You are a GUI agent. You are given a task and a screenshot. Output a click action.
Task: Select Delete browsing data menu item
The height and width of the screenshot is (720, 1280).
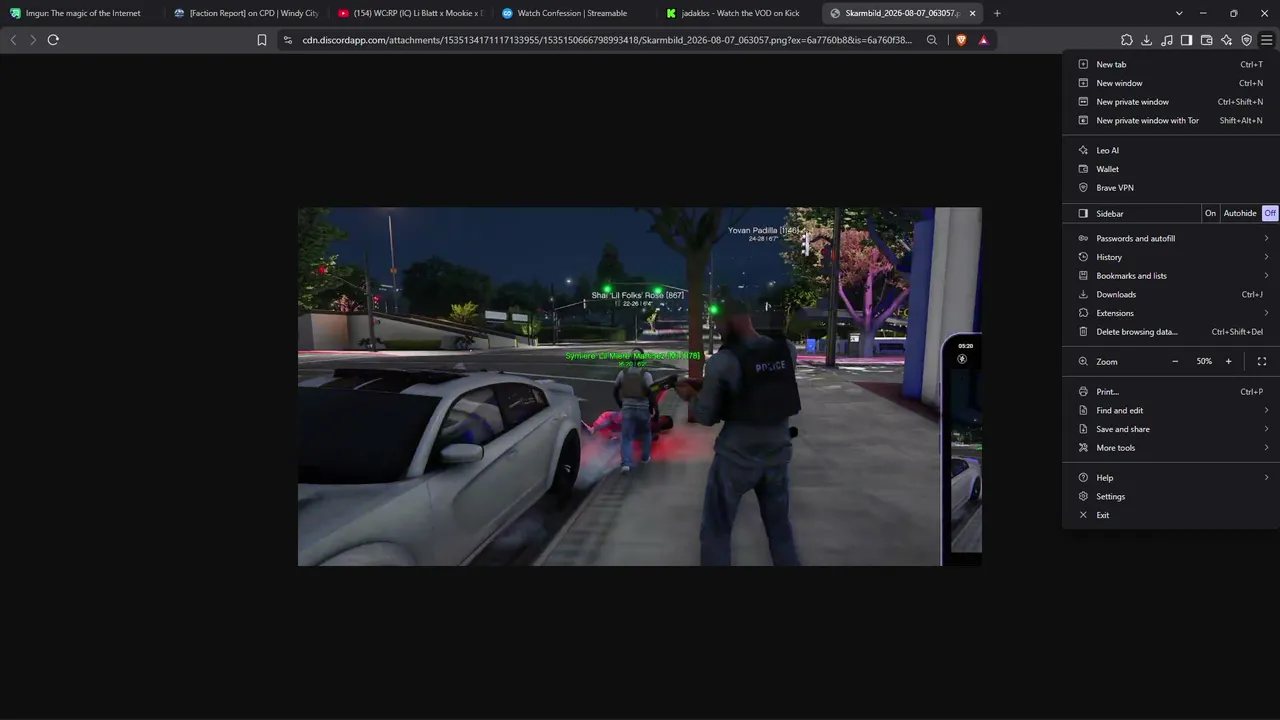1171,332
